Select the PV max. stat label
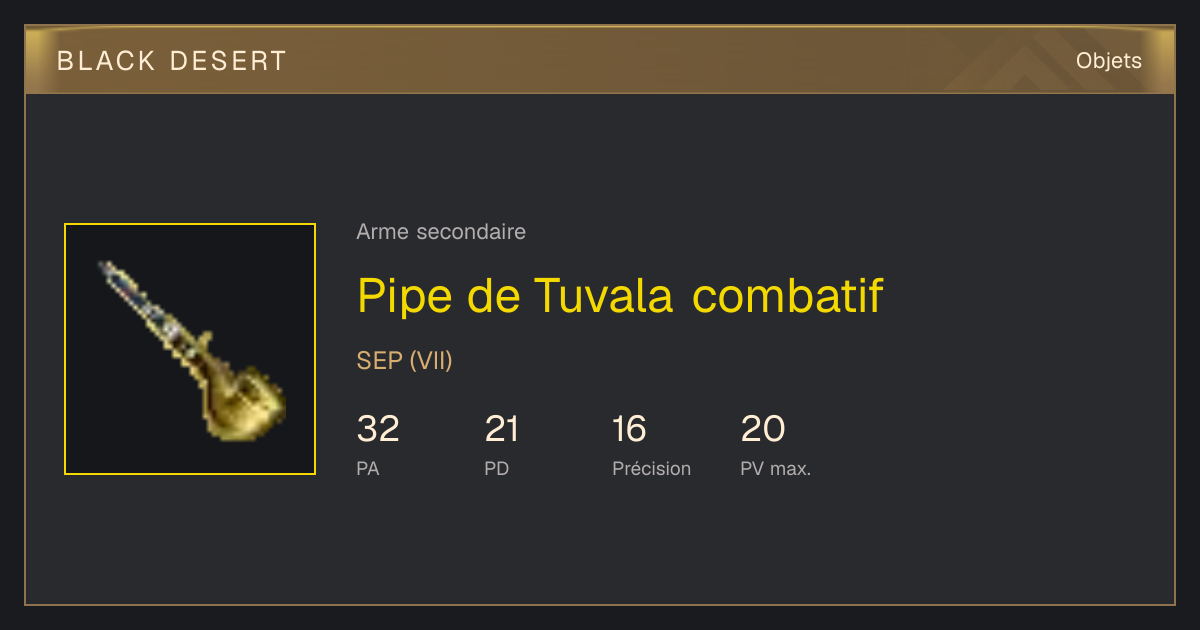The height and width of the screenshot is (630, 1200). pos(776,468)
